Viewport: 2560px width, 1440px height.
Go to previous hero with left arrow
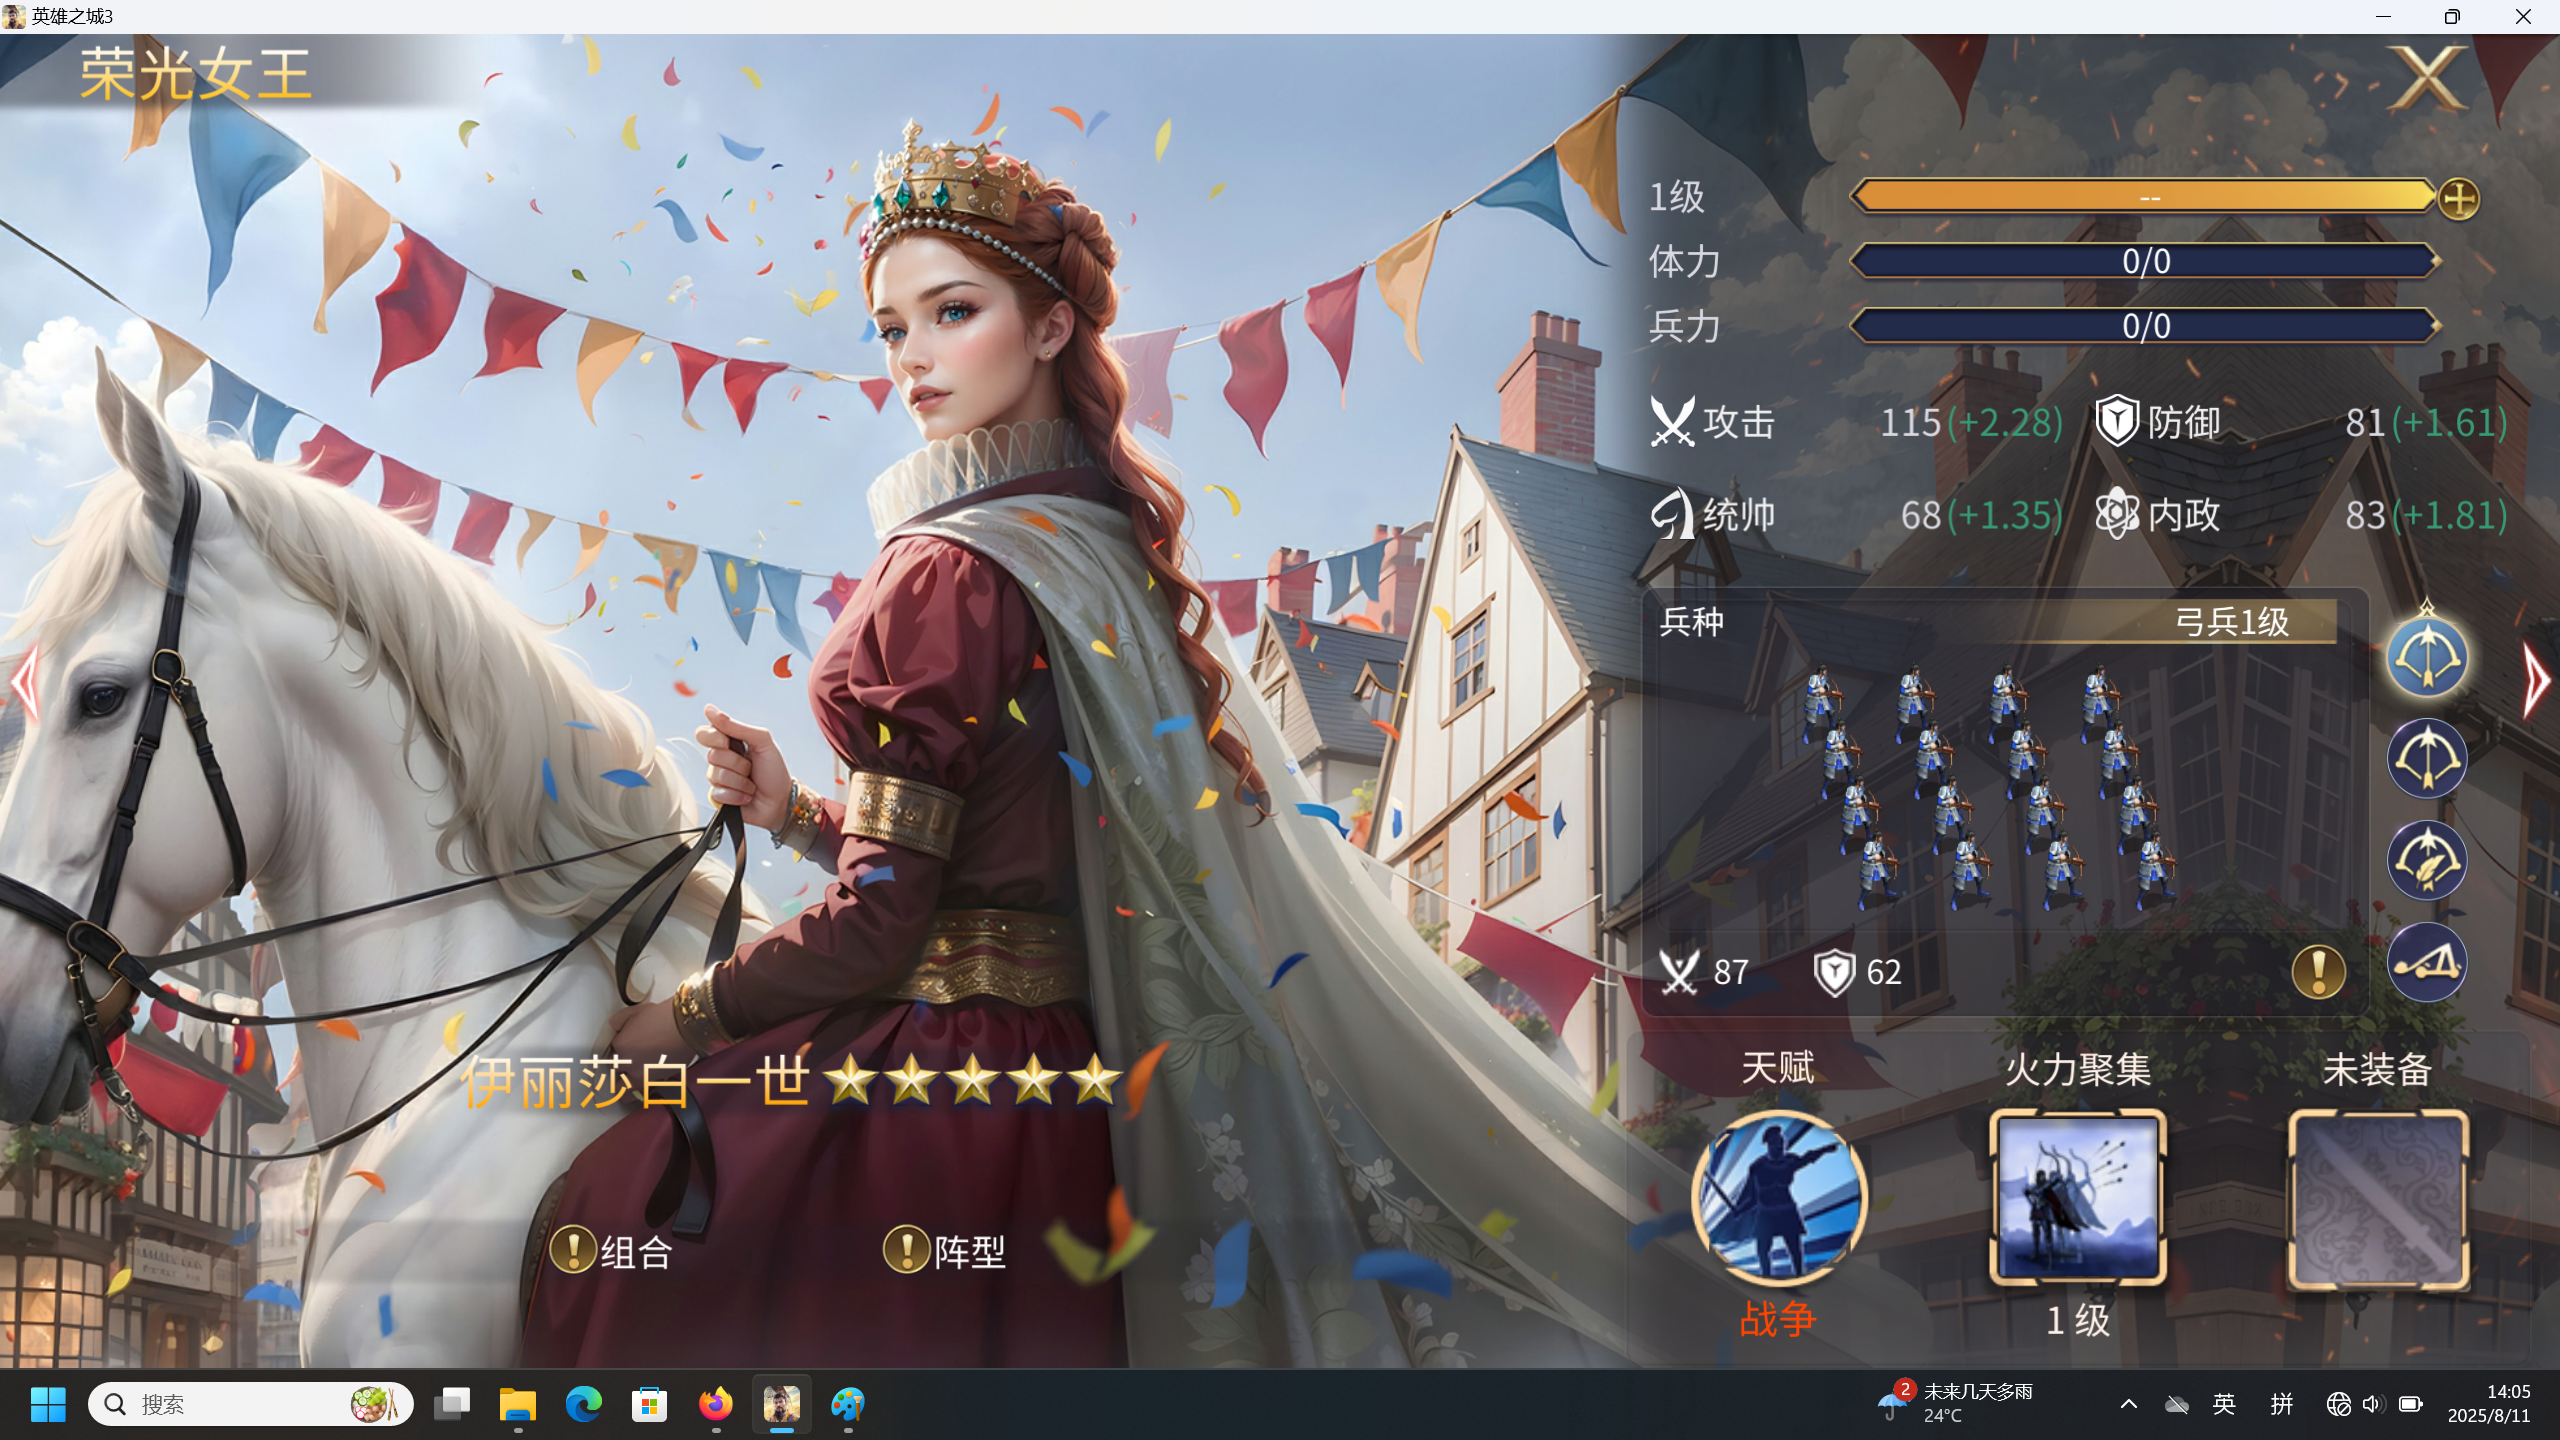tap(24, 682)
